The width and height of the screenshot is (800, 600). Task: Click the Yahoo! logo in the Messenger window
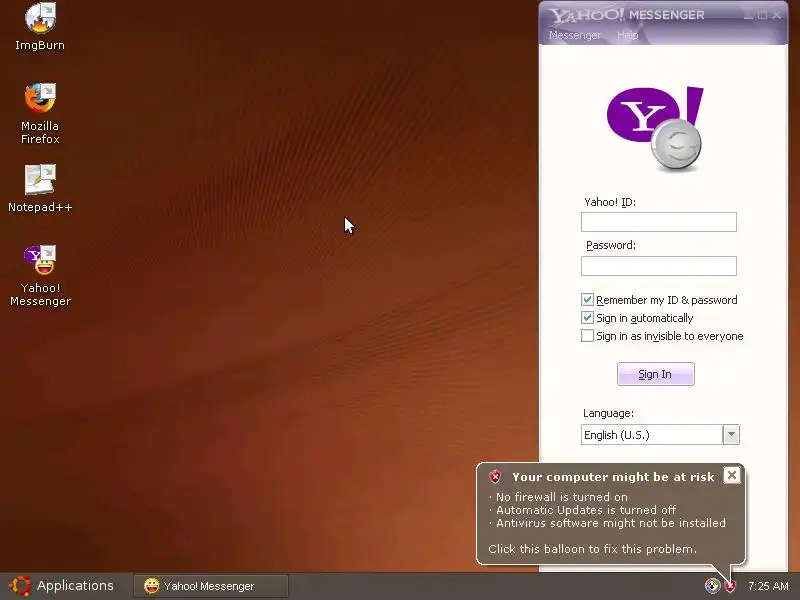point(655,128)
